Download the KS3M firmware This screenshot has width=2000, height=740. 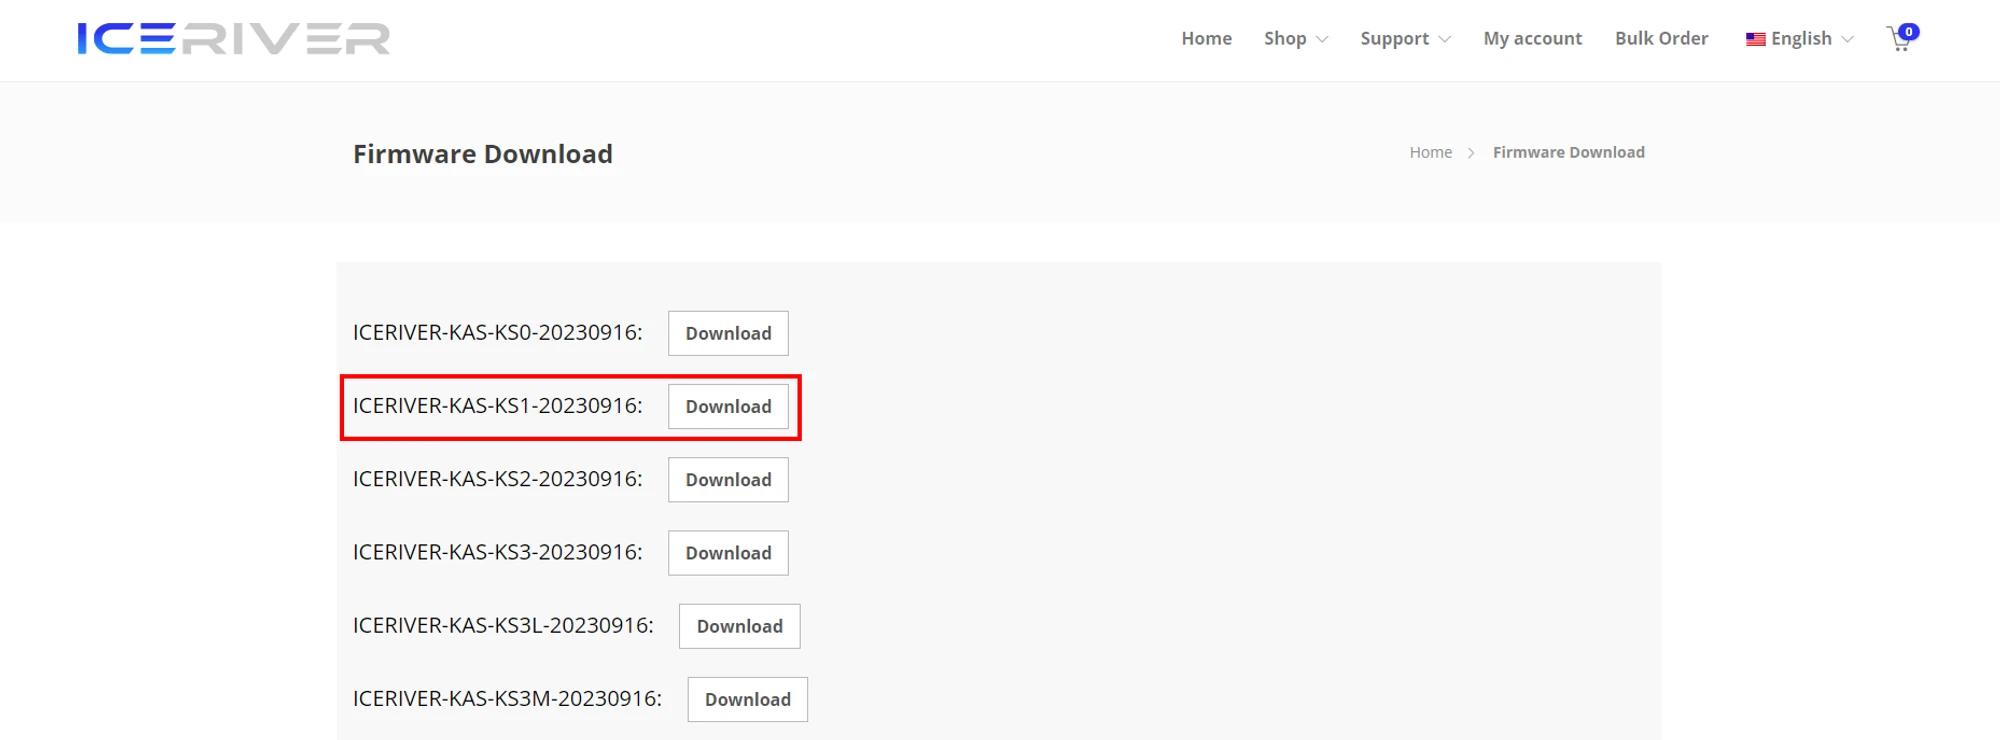pos(747,700)
